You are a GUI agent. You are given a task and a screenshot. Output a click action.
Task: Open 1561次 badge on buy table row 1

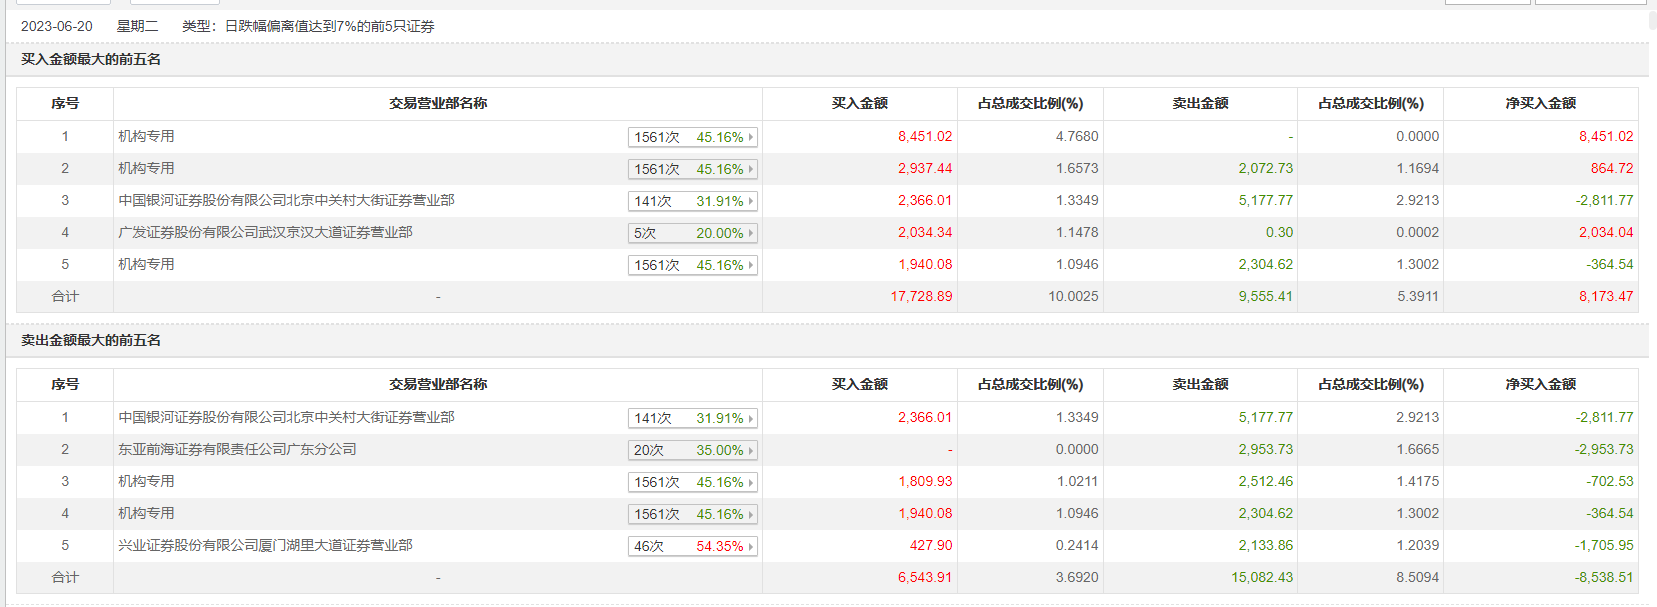coord(692,137)
